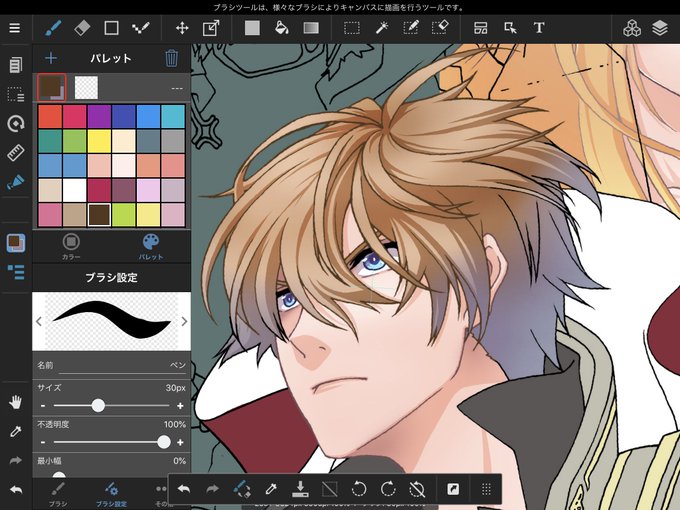Open the ruler snap icon in sidebar
The height and width of the screenshot is (510, 680).
click(16, 153)
